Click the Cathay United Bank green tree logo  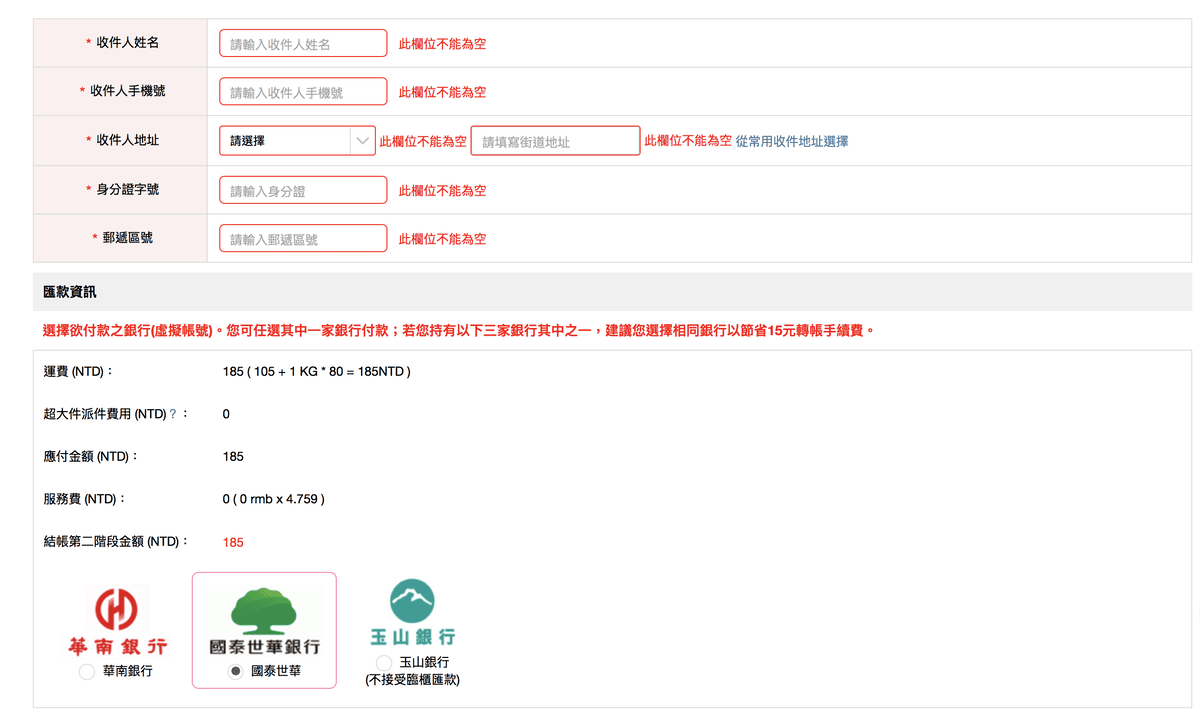pyautogui.click(x=265, y=620)
